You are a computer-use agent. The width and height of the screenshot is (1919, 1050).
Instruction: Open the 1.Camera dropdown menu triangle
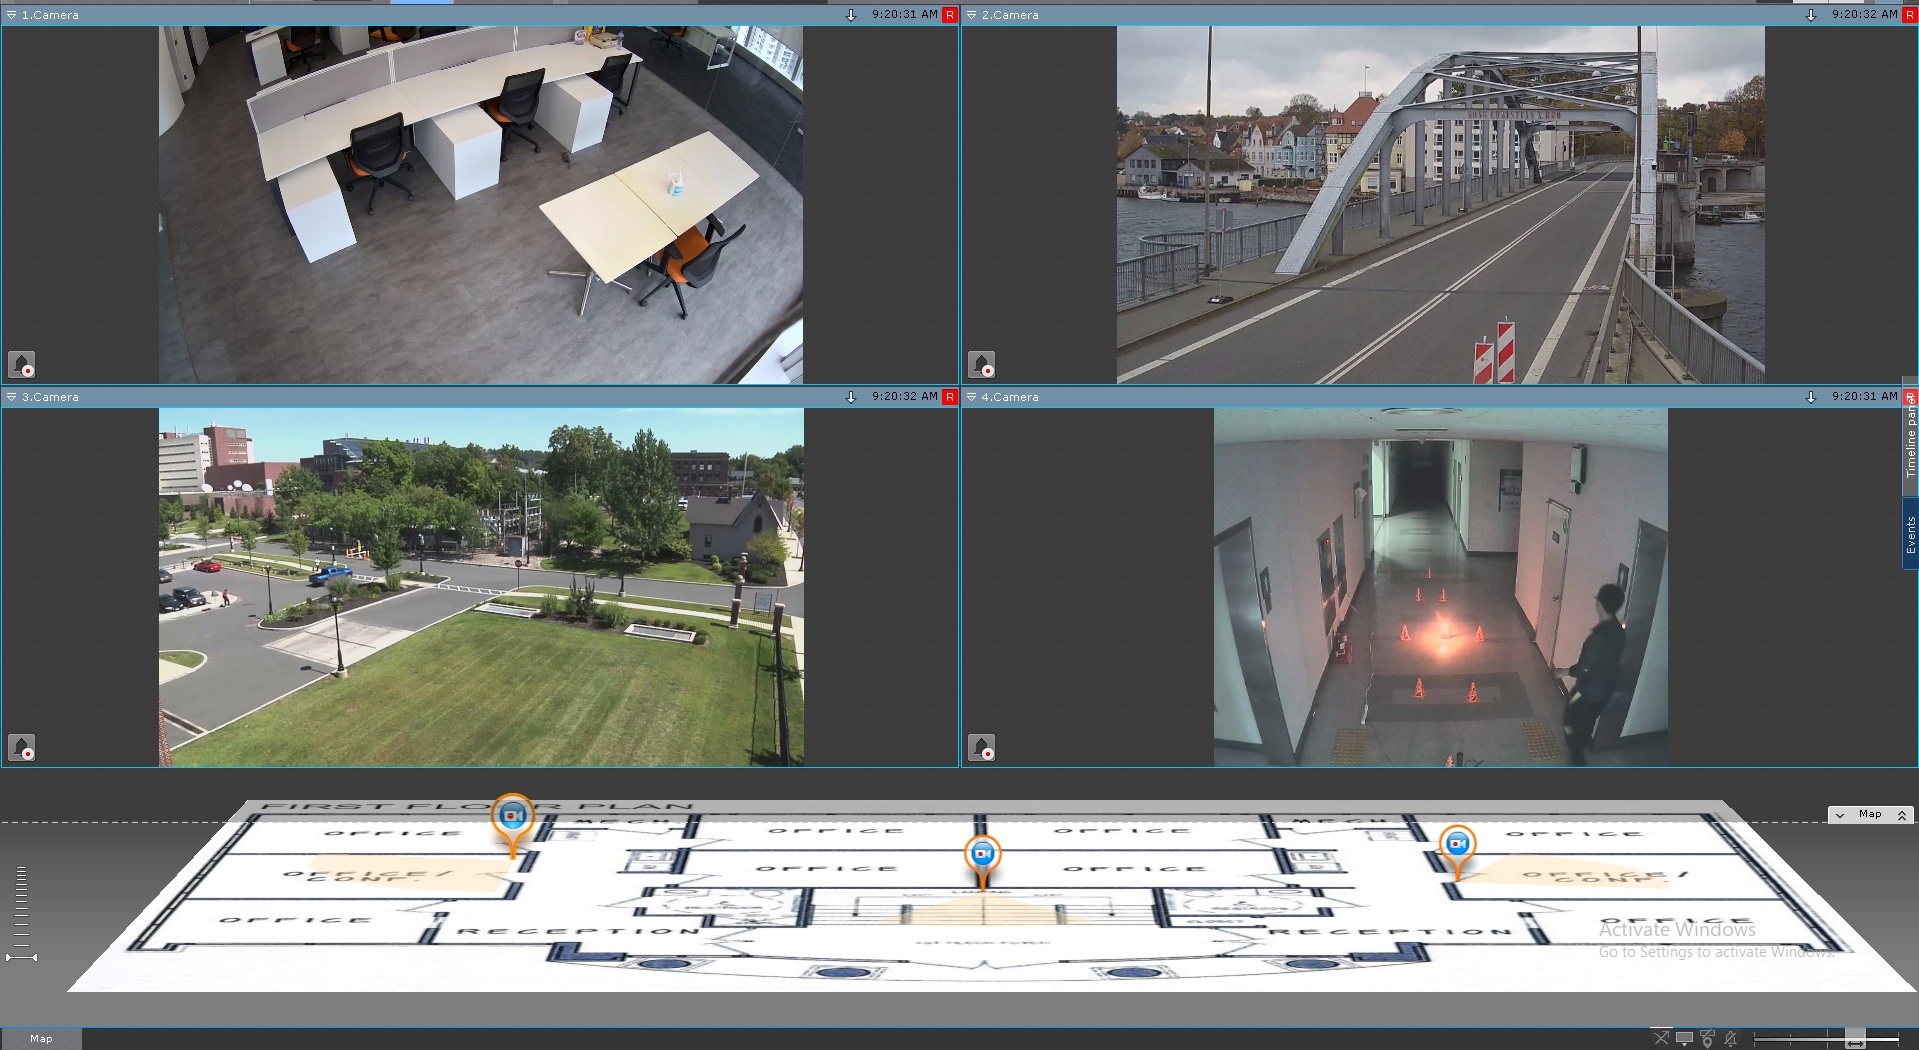point(12,15)
